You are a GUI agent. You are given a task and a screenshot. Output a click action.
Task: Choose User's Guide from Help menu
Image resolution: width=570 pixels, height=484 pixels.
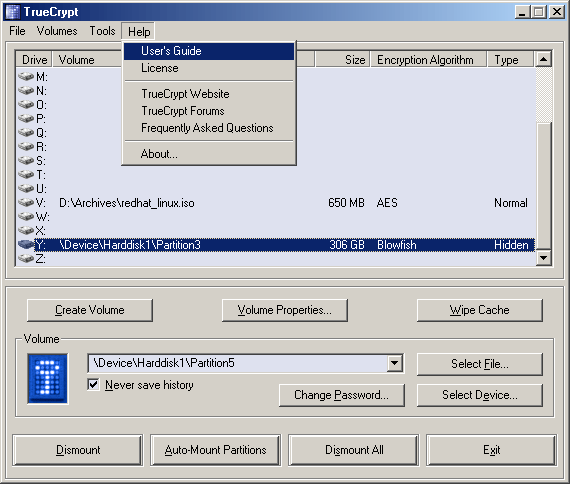209,51
